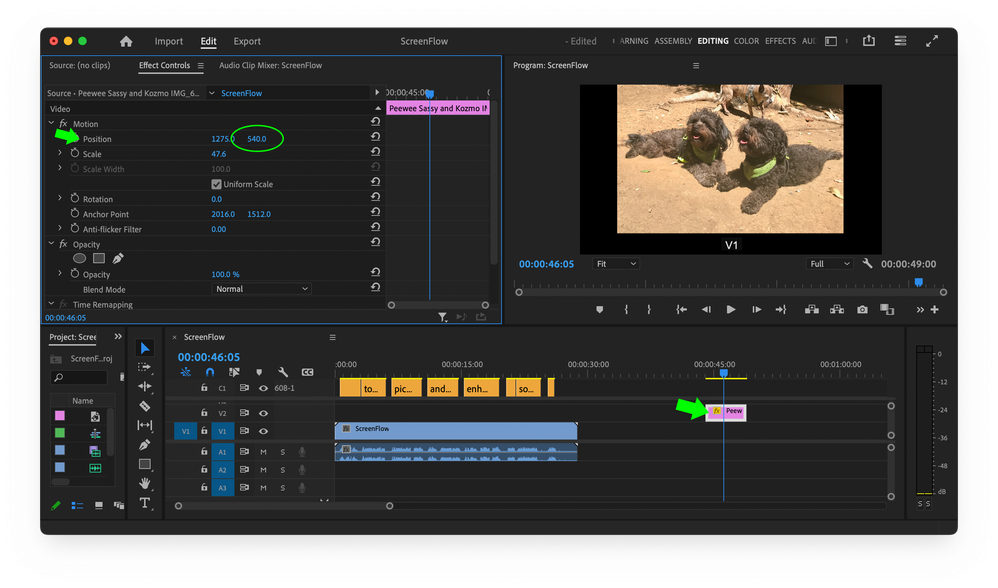Click the voice-over record mic on track A1

coord(302,452)
